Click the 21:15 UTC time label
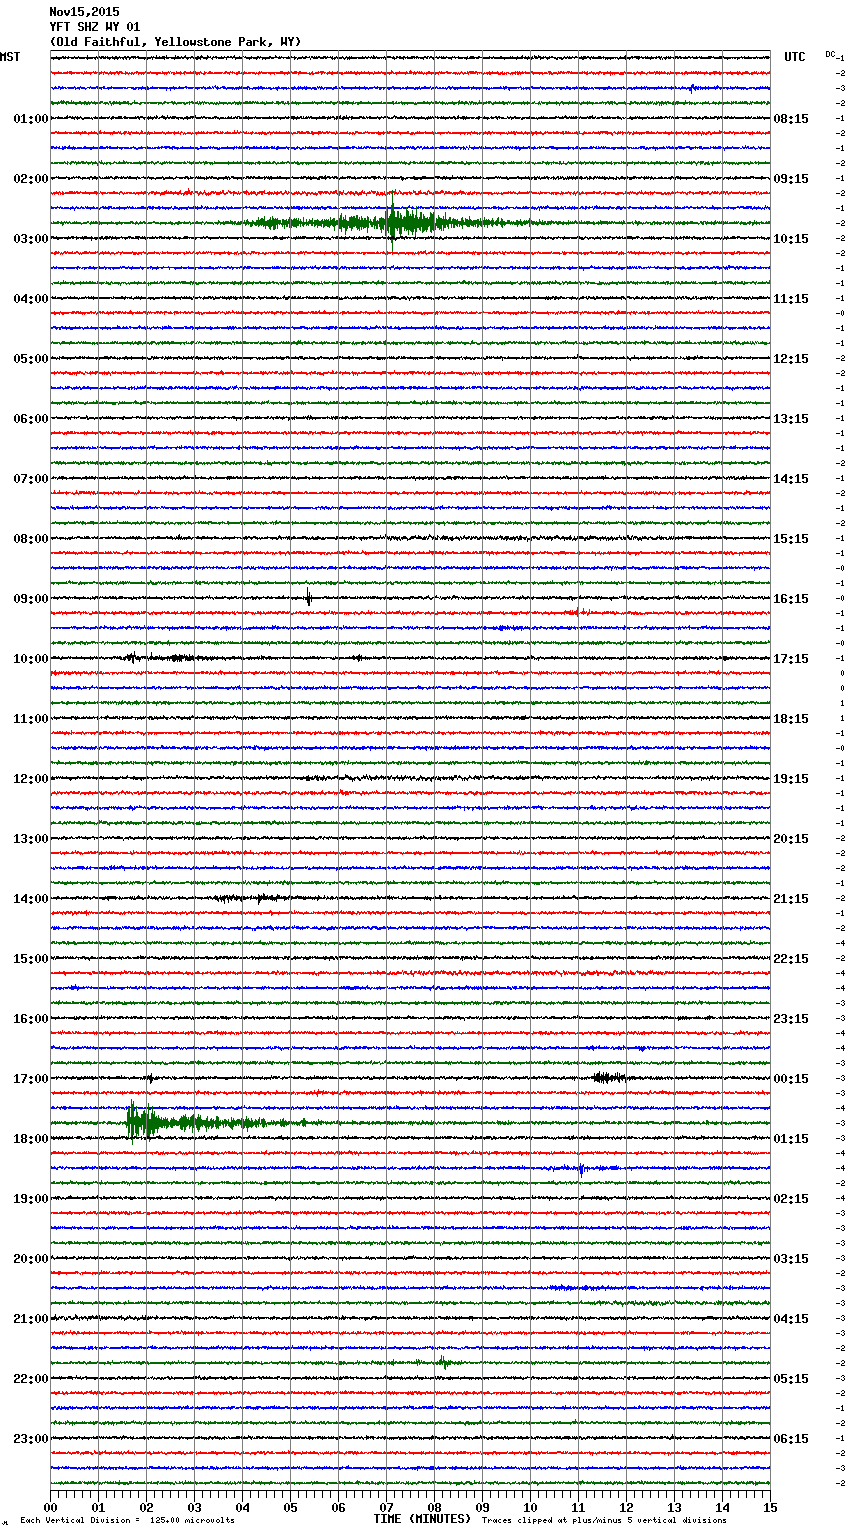The image size is (850, 1534). point(791,899)
